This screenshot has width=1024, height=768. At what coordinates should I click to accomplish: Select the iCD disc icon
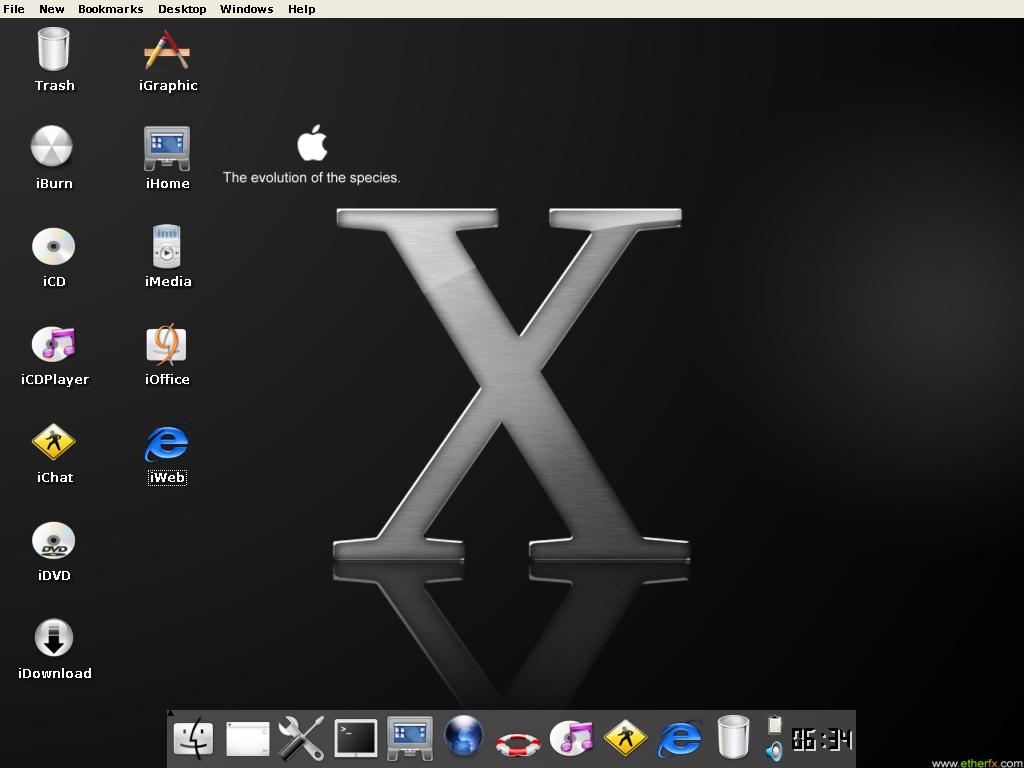tap(54, 247)
